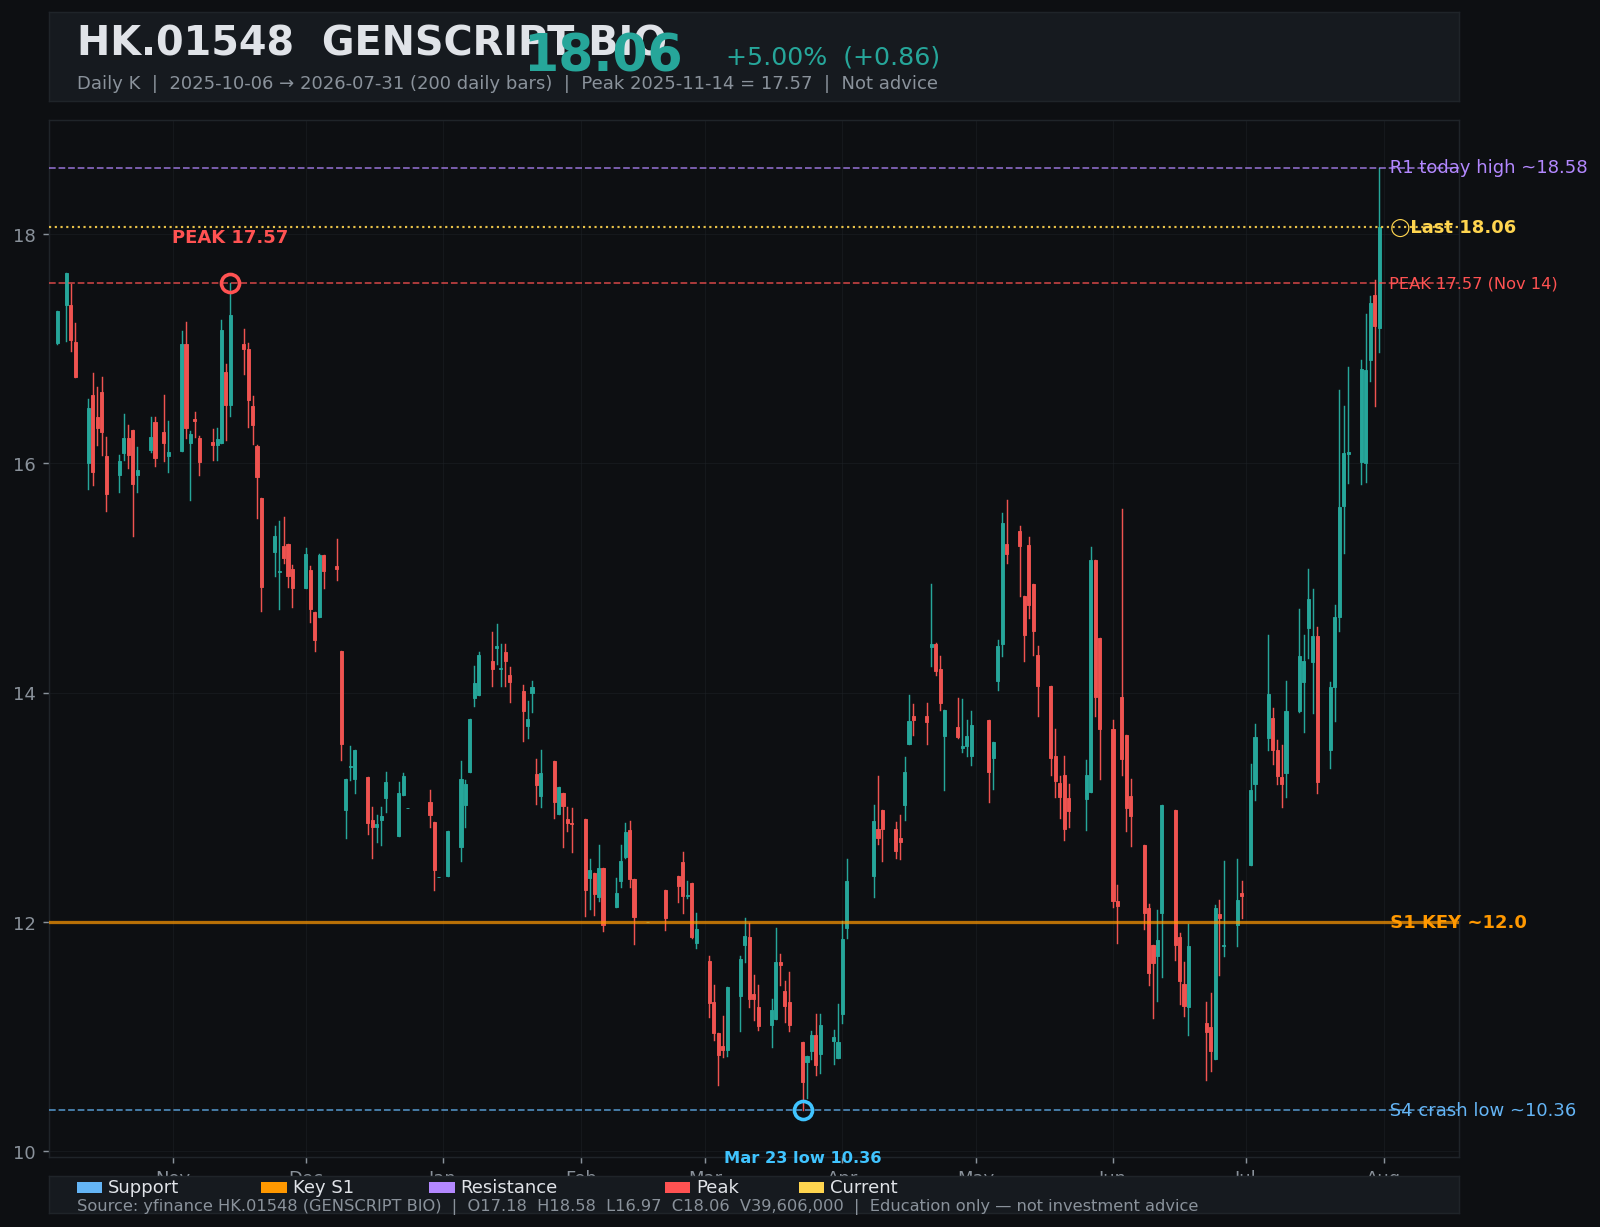The image size is (1600, 1227).
Task: Click the "R1 today high ~18.58" label
Action: [x=1488, y=167]
